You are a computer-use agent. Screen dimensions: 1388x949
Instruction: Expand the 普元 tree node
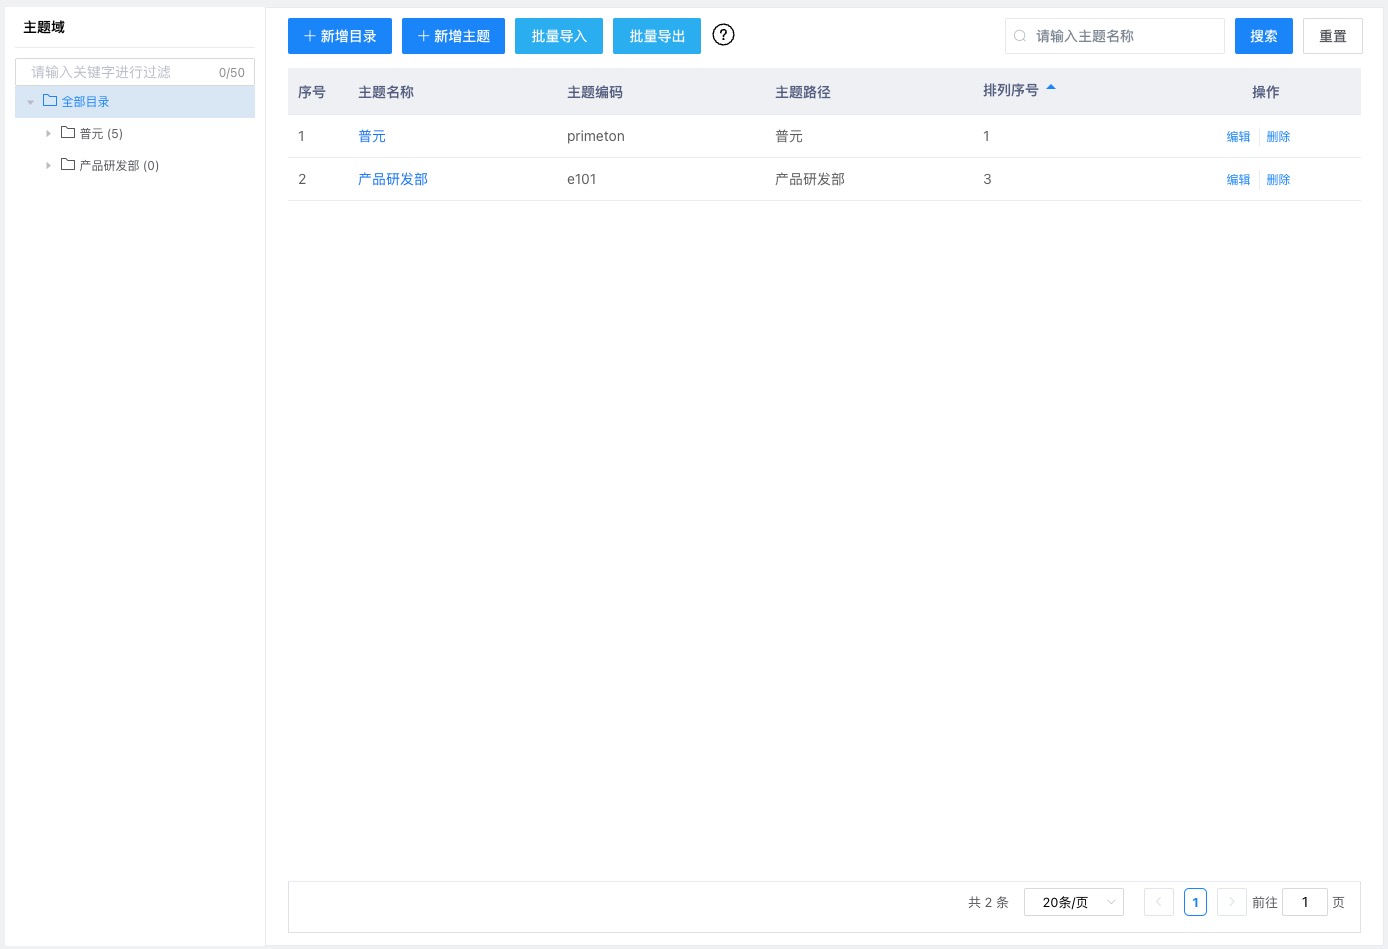(x=49, y=133)
